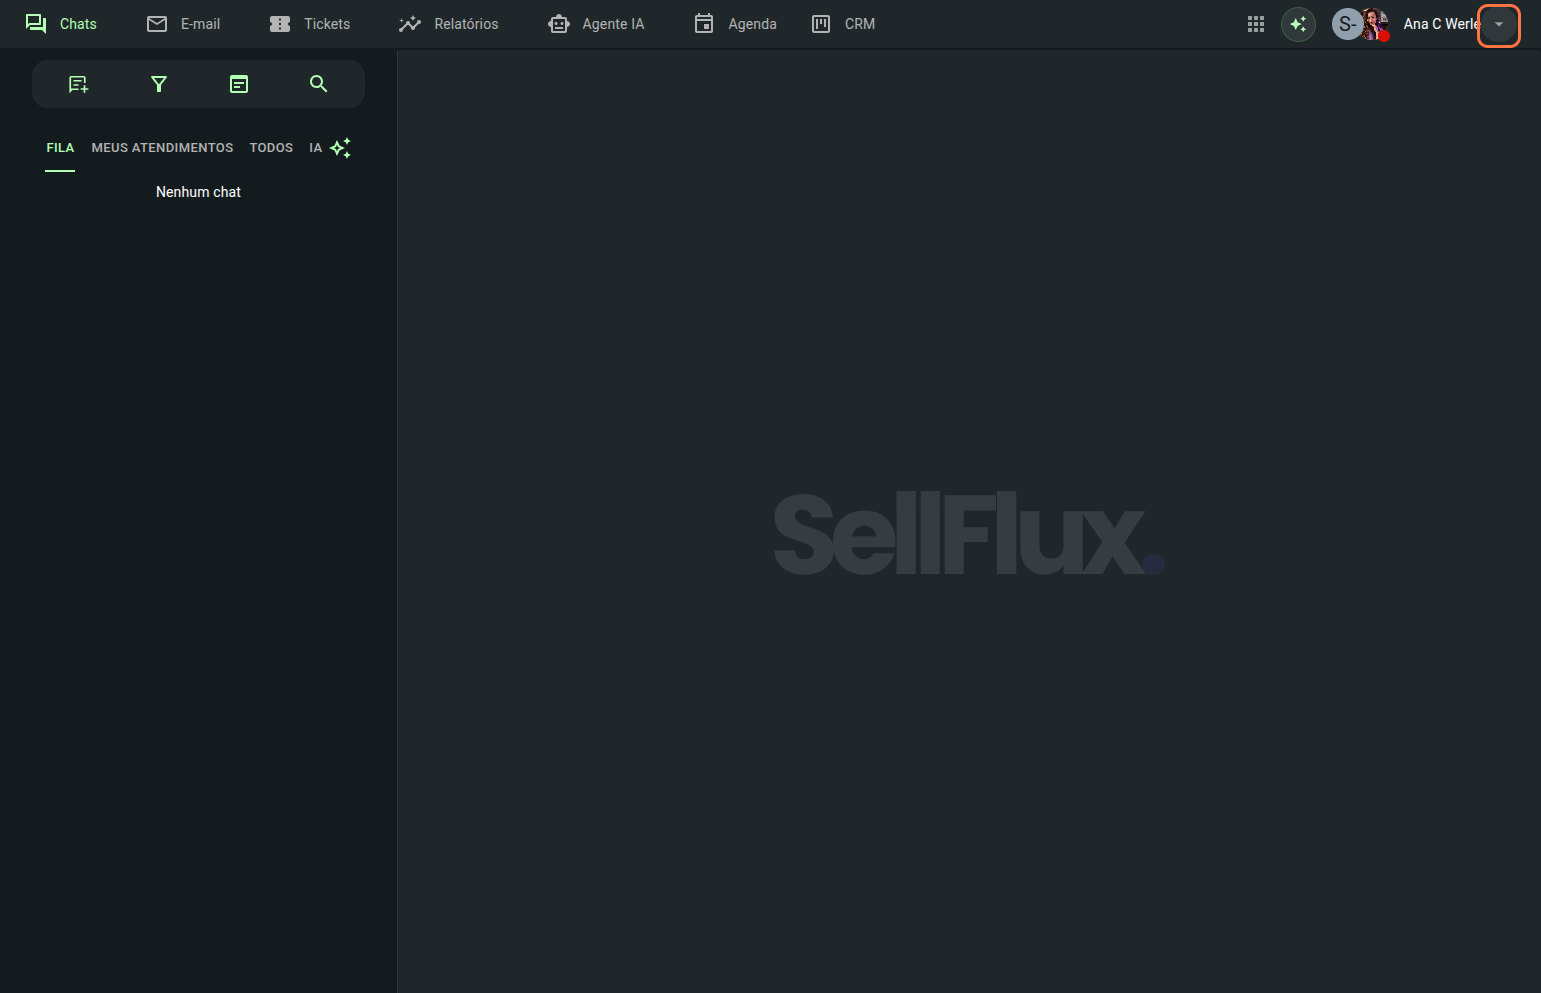Open the apps grid launcher icon
The image size is (1541, 993).
[x=1256, y=24]
